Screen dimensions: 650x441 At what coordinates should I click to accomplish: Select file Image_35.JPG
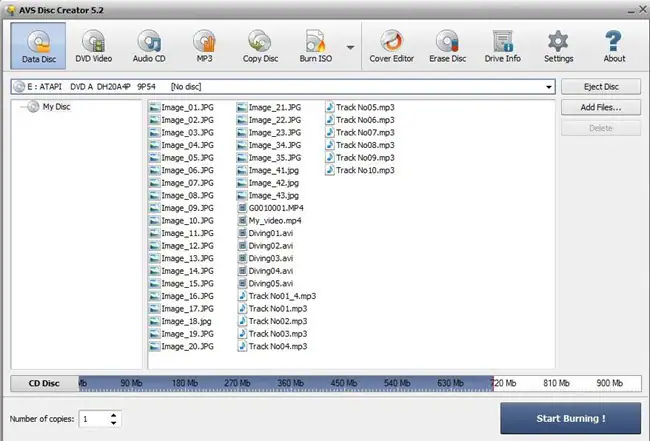269,158
